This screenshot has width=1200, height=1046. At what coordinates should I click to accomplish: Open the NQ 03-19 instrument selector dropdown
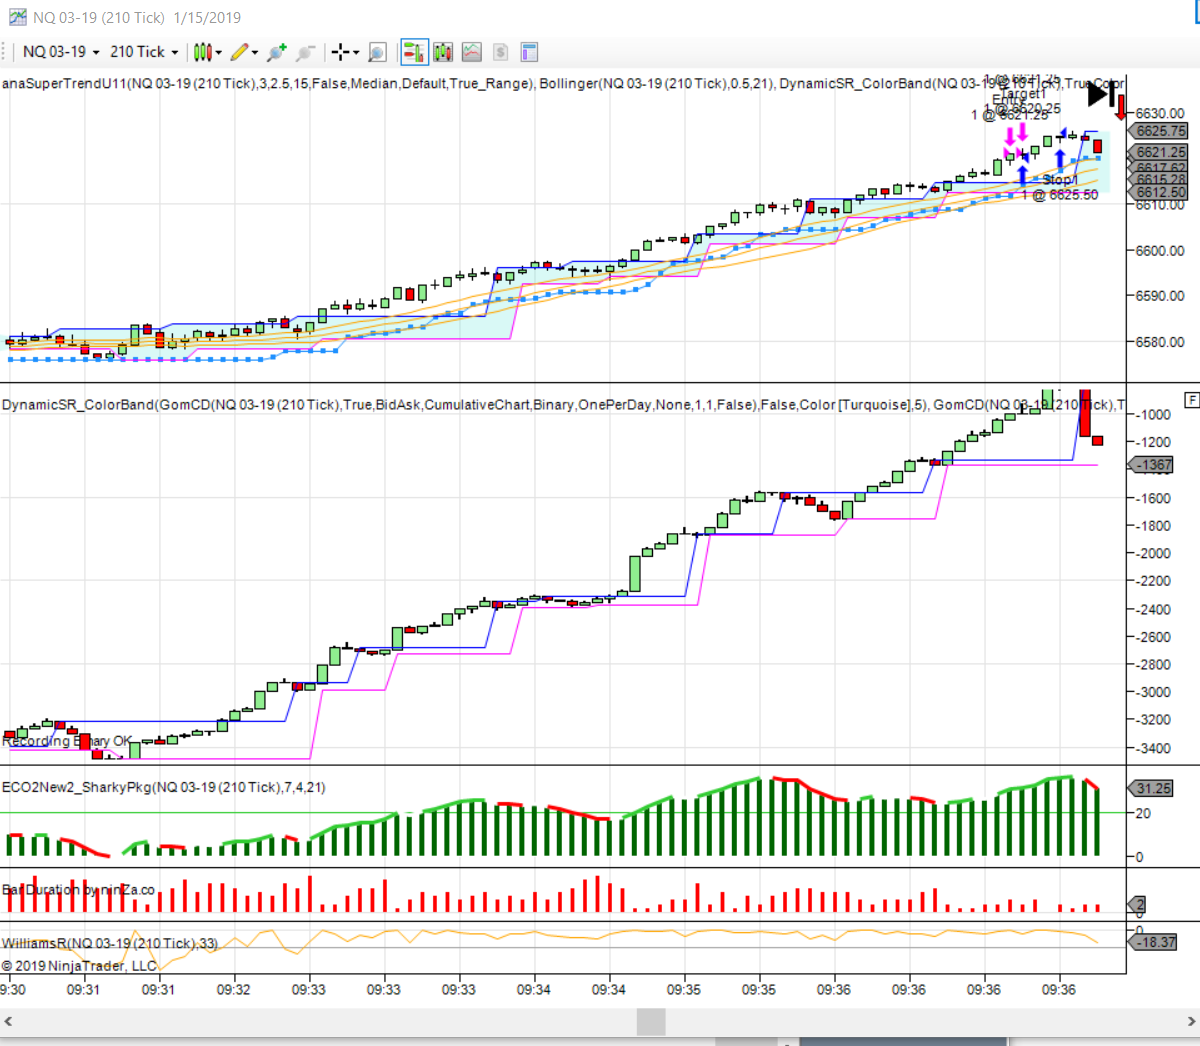(61, 52)
